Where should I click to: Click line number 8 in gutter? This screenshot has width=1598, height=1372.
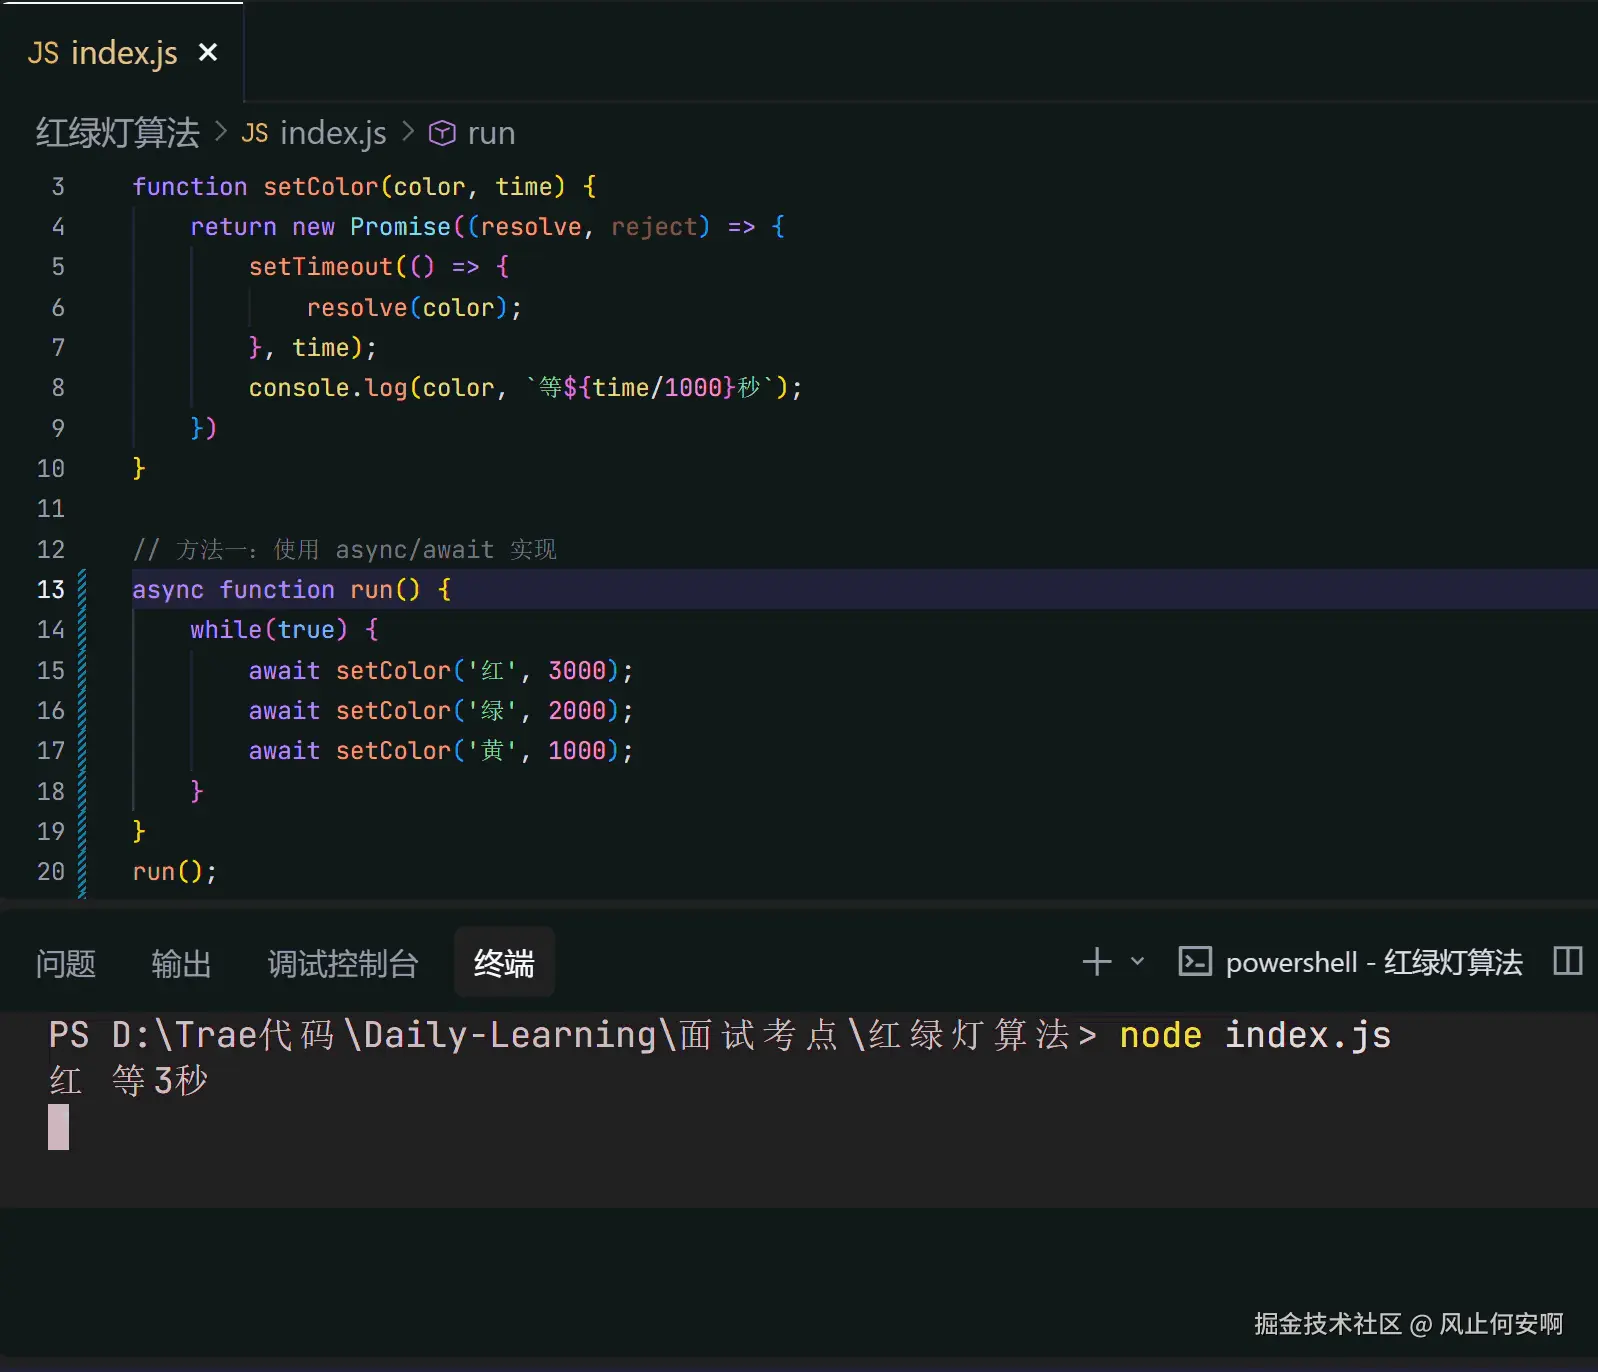[x=58, y=388]
